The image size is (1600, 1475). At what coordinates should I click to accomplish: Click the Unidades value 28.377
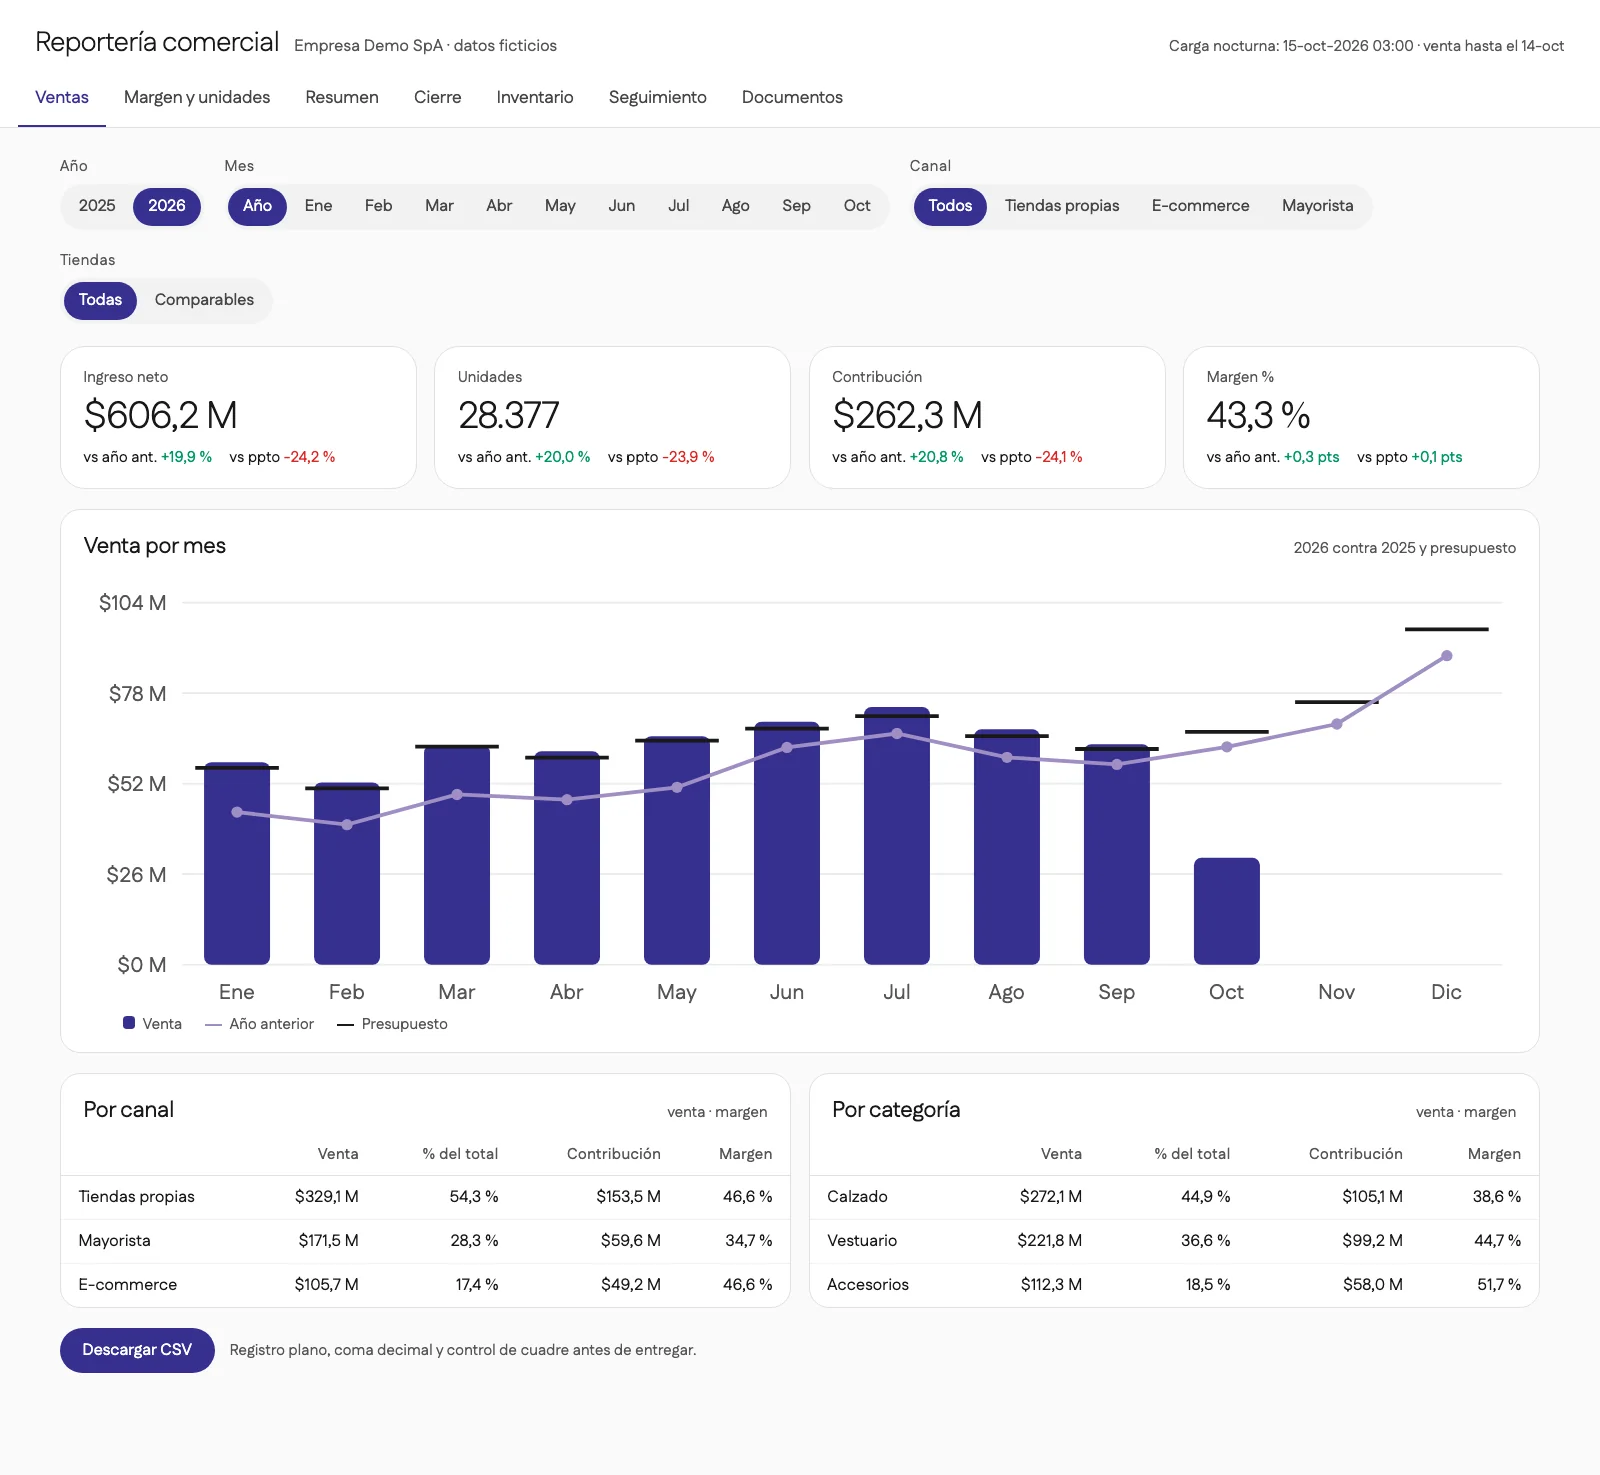[x=508, y=415]
